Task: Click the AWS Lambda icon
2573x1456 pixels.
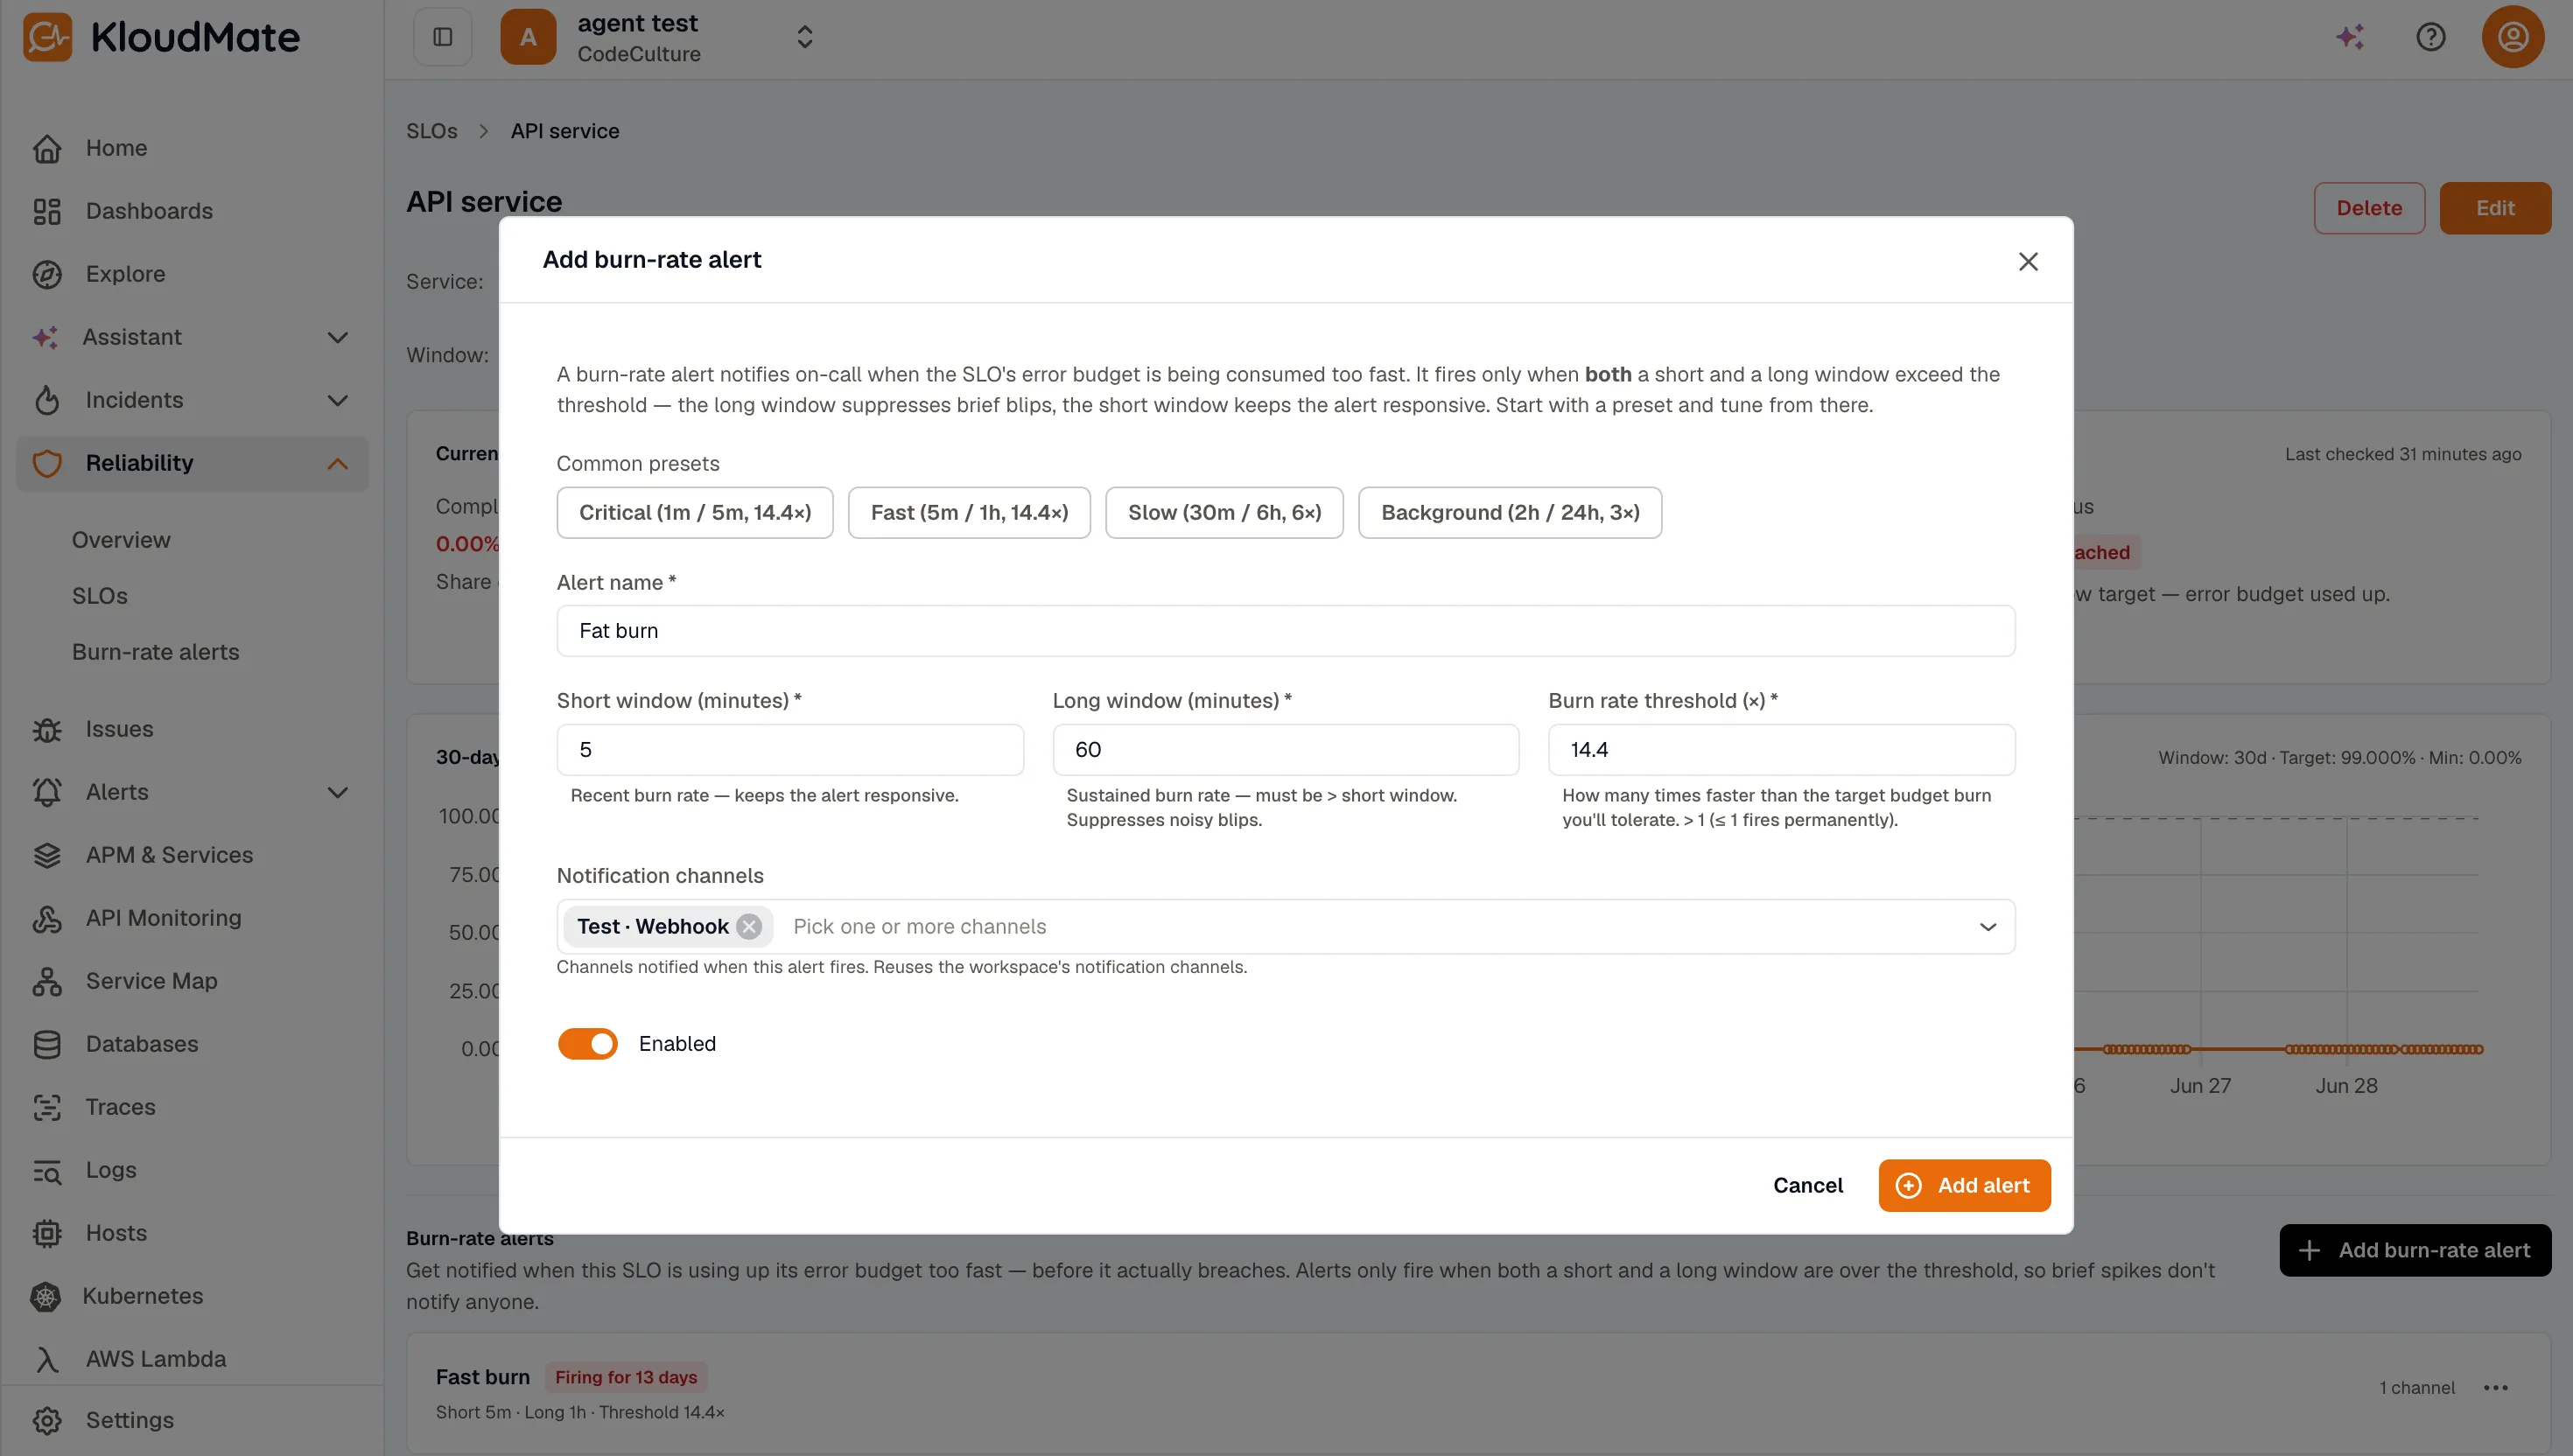Action: pos(47,1359)
